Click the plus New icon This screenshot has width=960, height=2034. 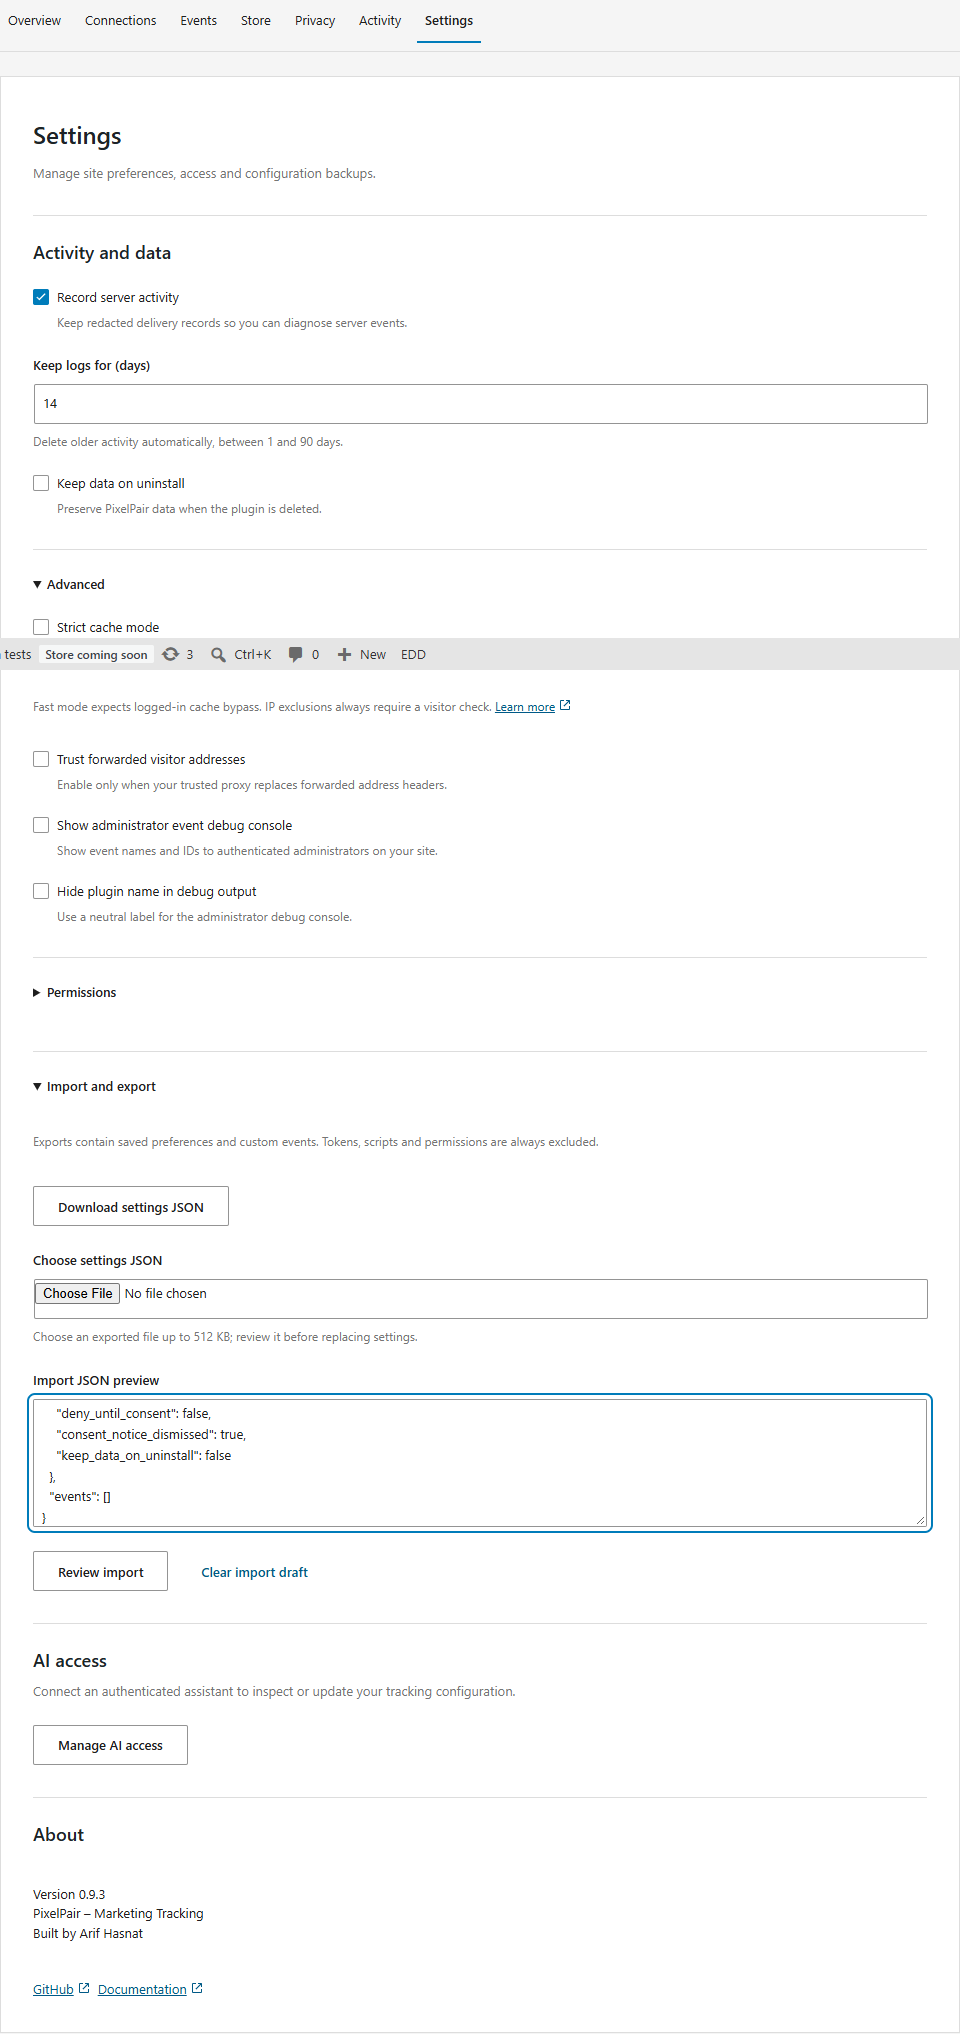(344, 655)
